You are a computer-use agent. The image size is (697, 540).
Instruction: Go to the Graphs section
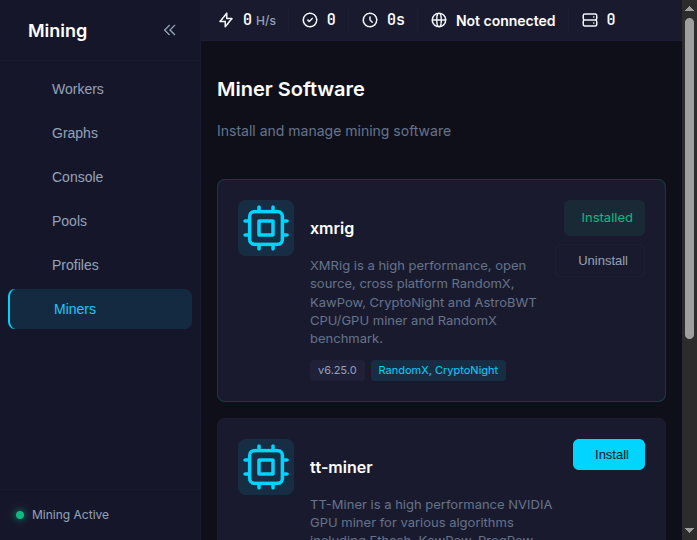[x=75, y=133]
